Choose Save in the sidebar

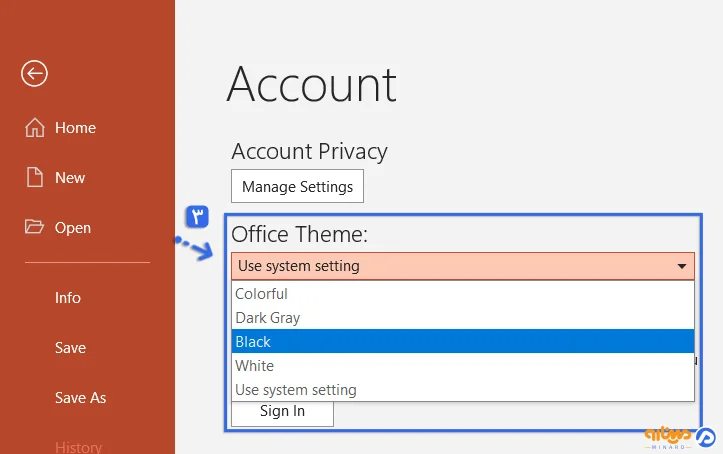70,348
